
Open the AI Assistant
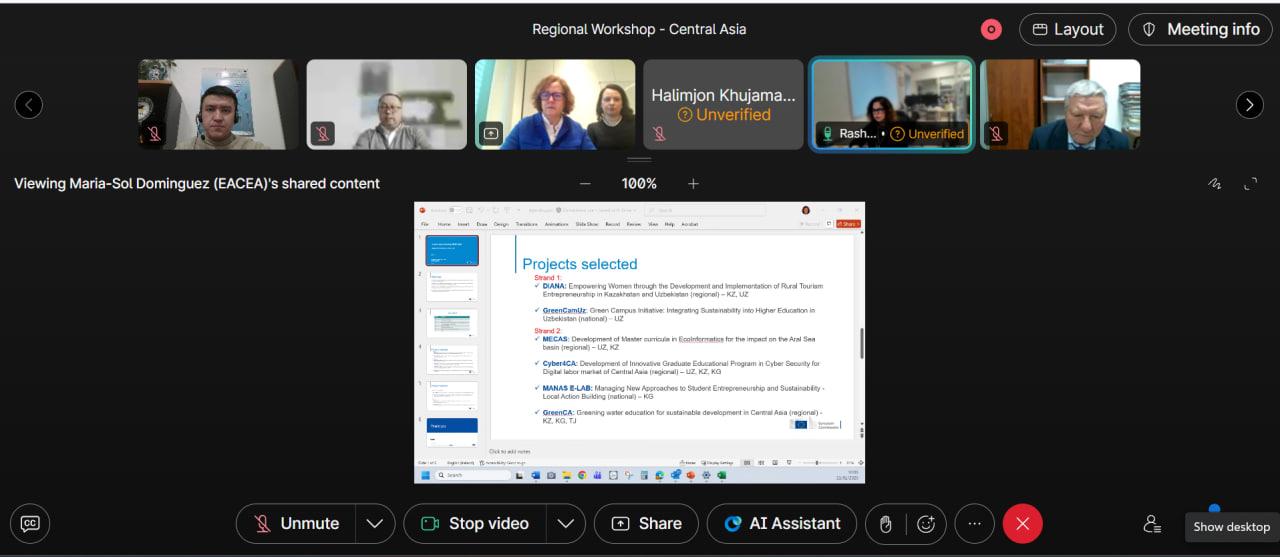(783, 523)
